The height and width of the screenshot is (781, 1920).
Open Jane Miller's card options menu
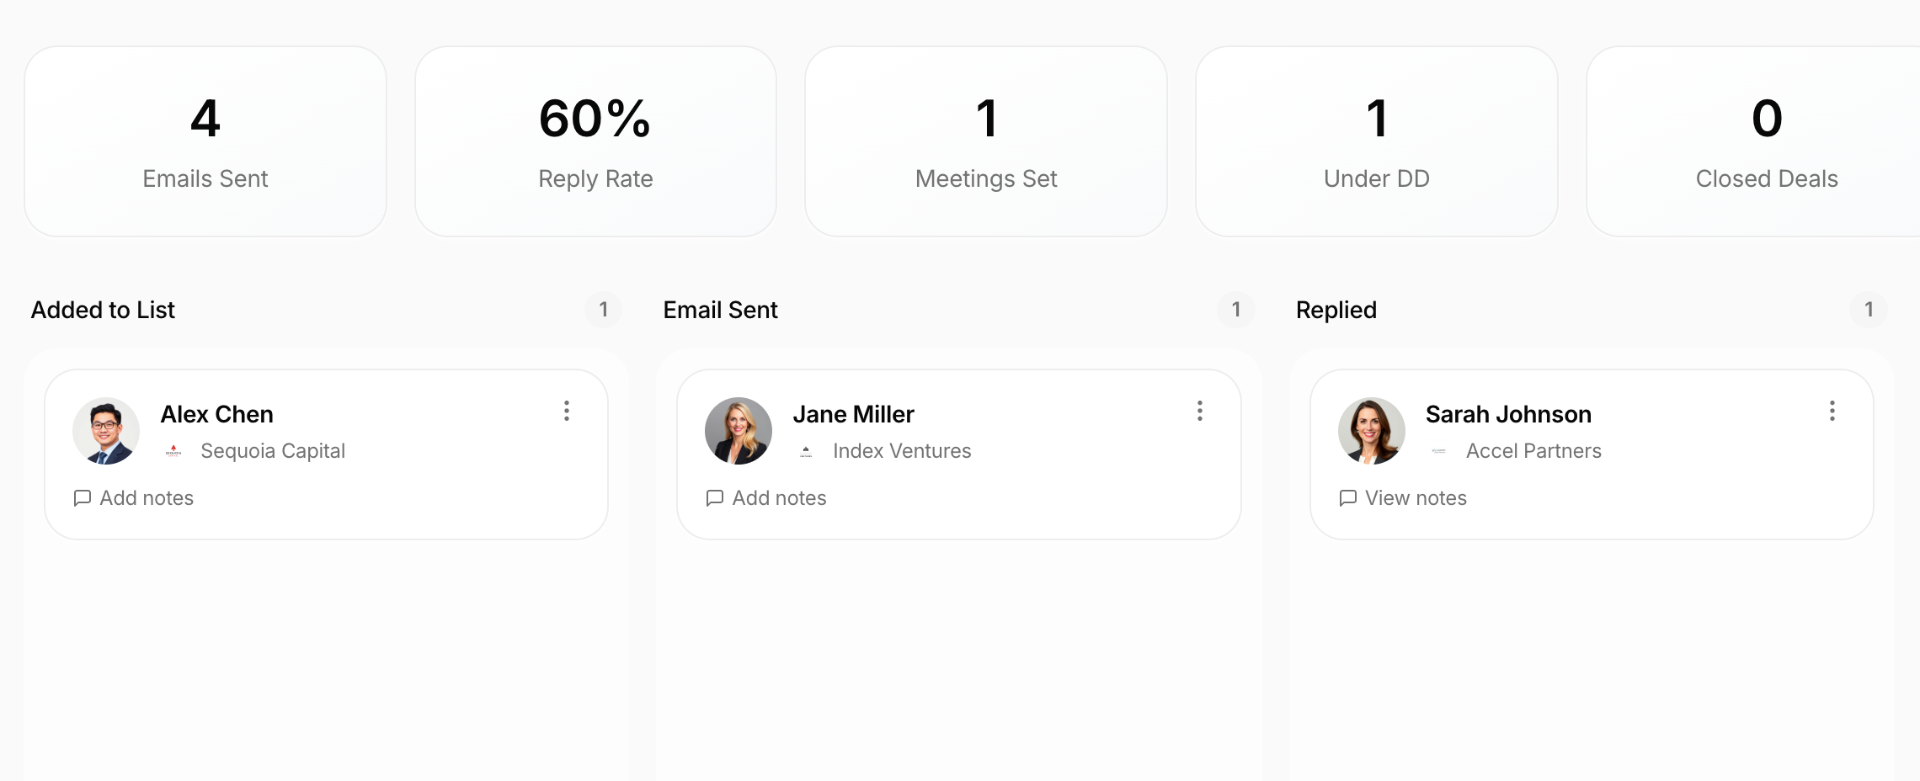(x=1199, y=411)
